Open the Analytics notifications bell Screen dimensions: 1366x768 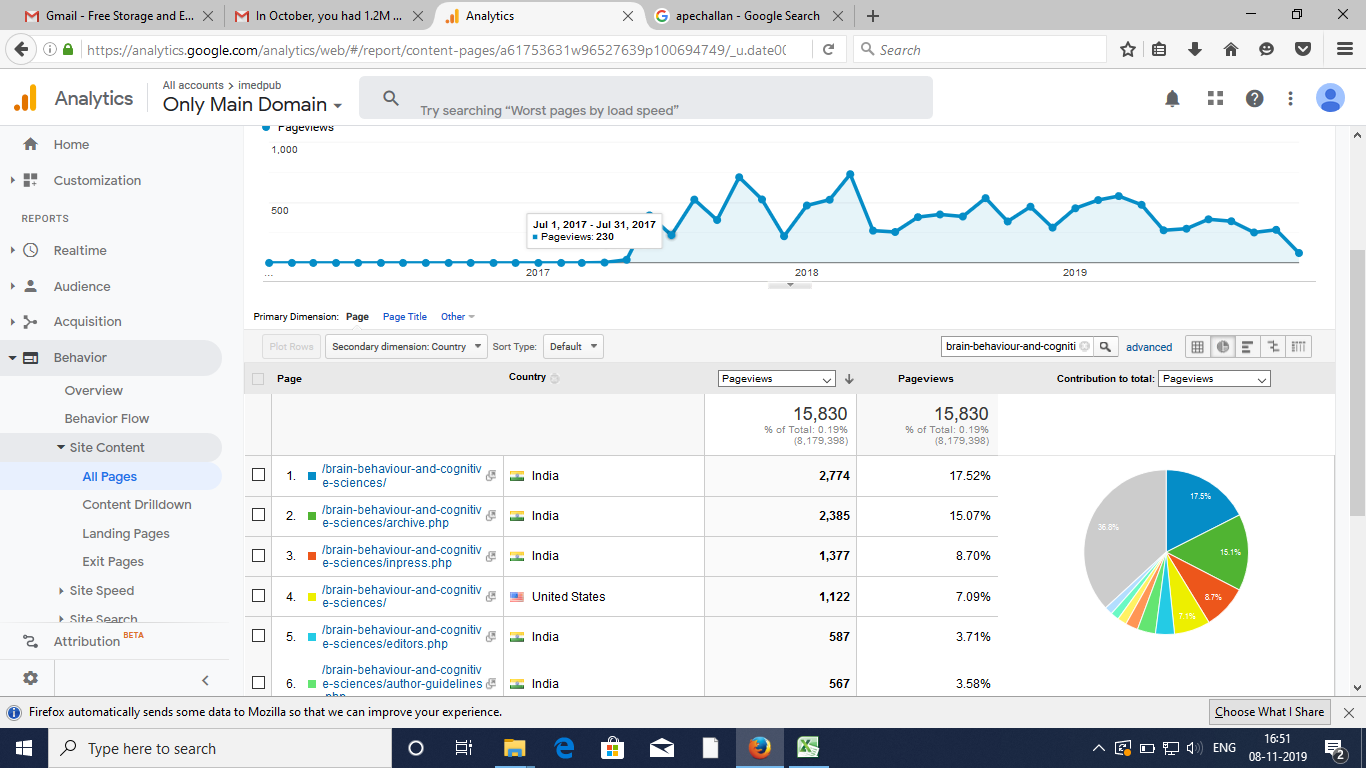(1172, 98)
